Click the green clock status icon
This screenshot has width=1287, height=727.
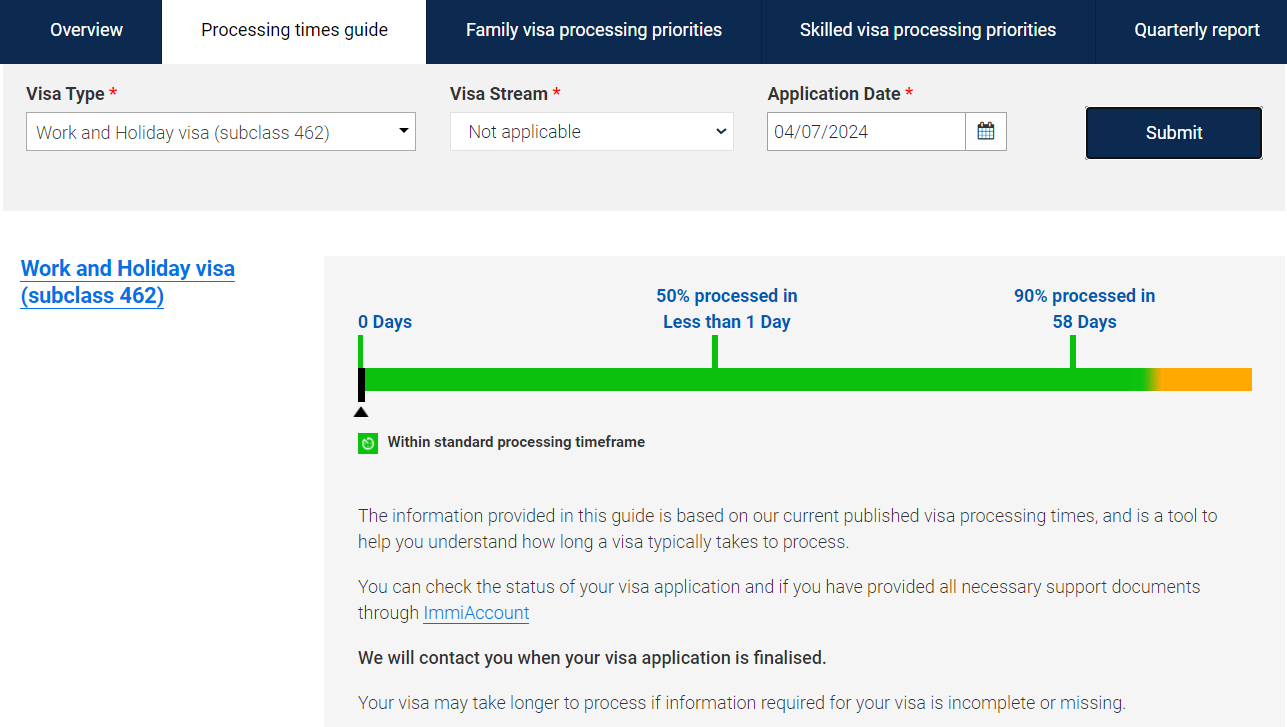[368, 443]
